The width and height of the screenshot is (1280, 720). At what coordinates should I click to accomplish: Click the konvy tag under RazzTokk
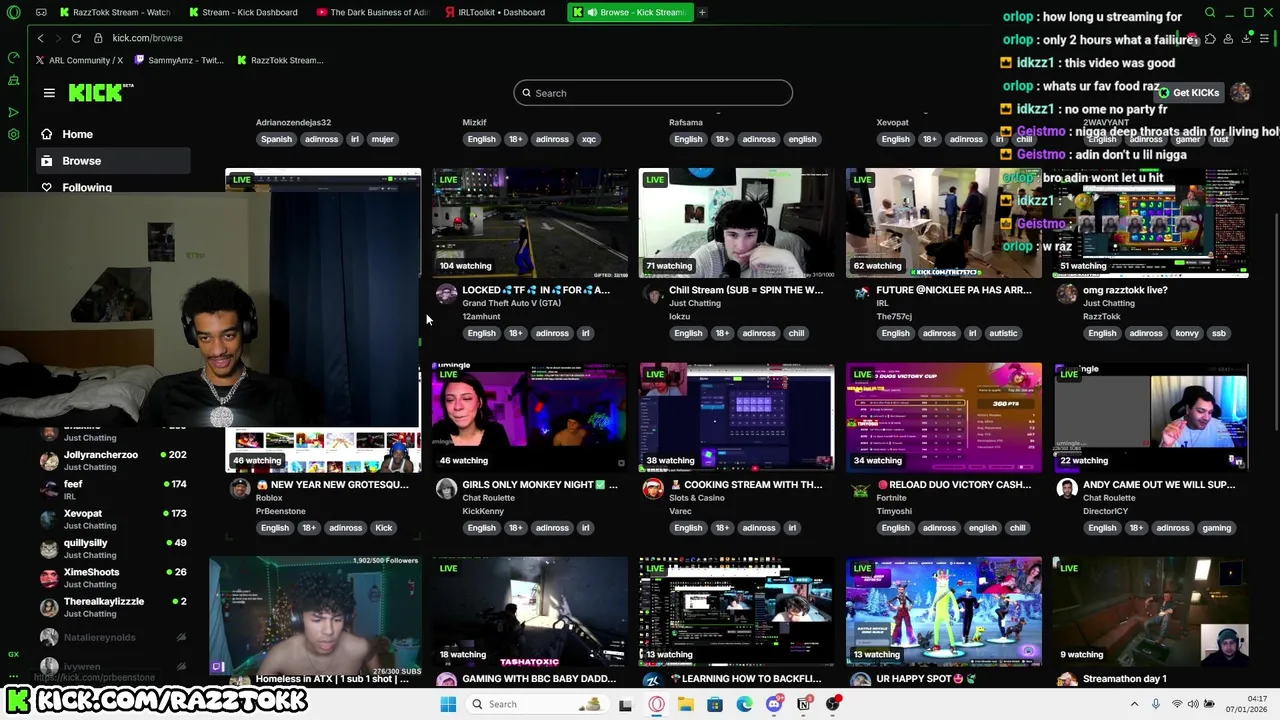[x=1187, y=333]
